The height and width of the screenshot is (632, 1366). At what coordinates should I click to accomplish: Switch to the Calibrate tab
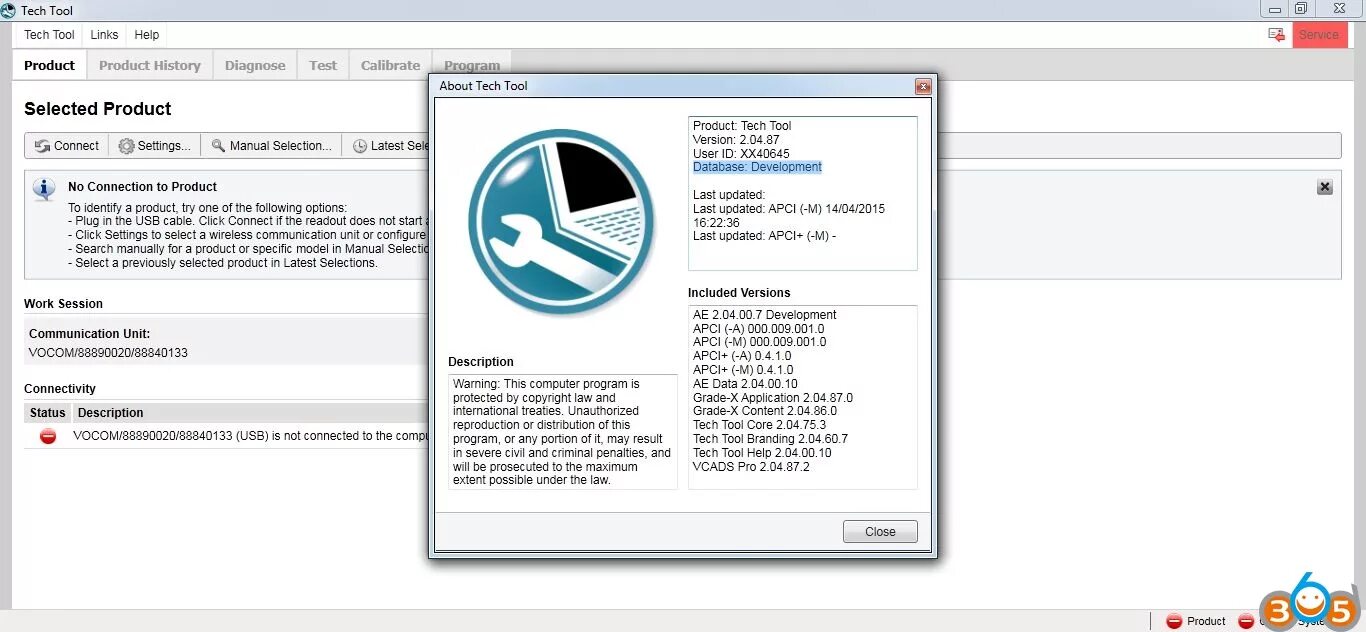pyautogui.click(x=390, y=66)
